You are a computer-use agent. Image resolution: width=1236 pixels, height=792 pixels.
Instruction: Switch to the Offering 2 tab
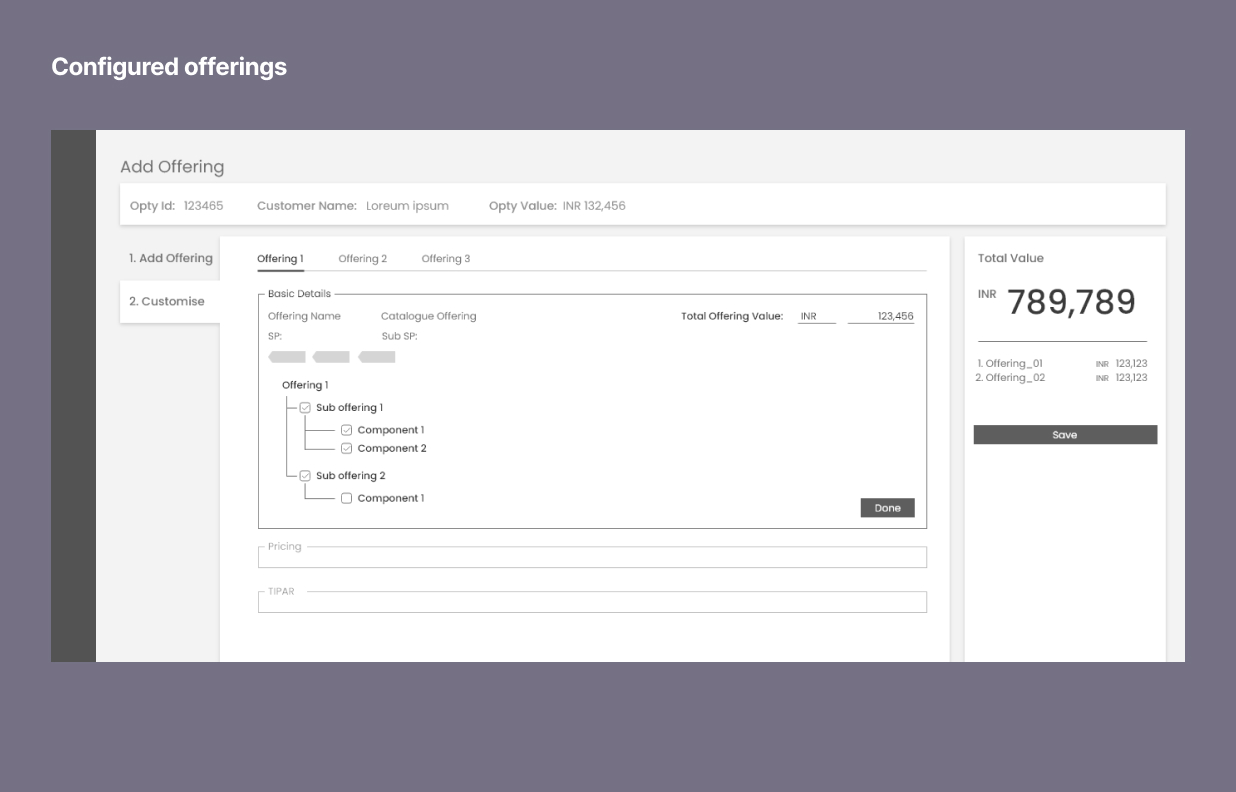362,259
